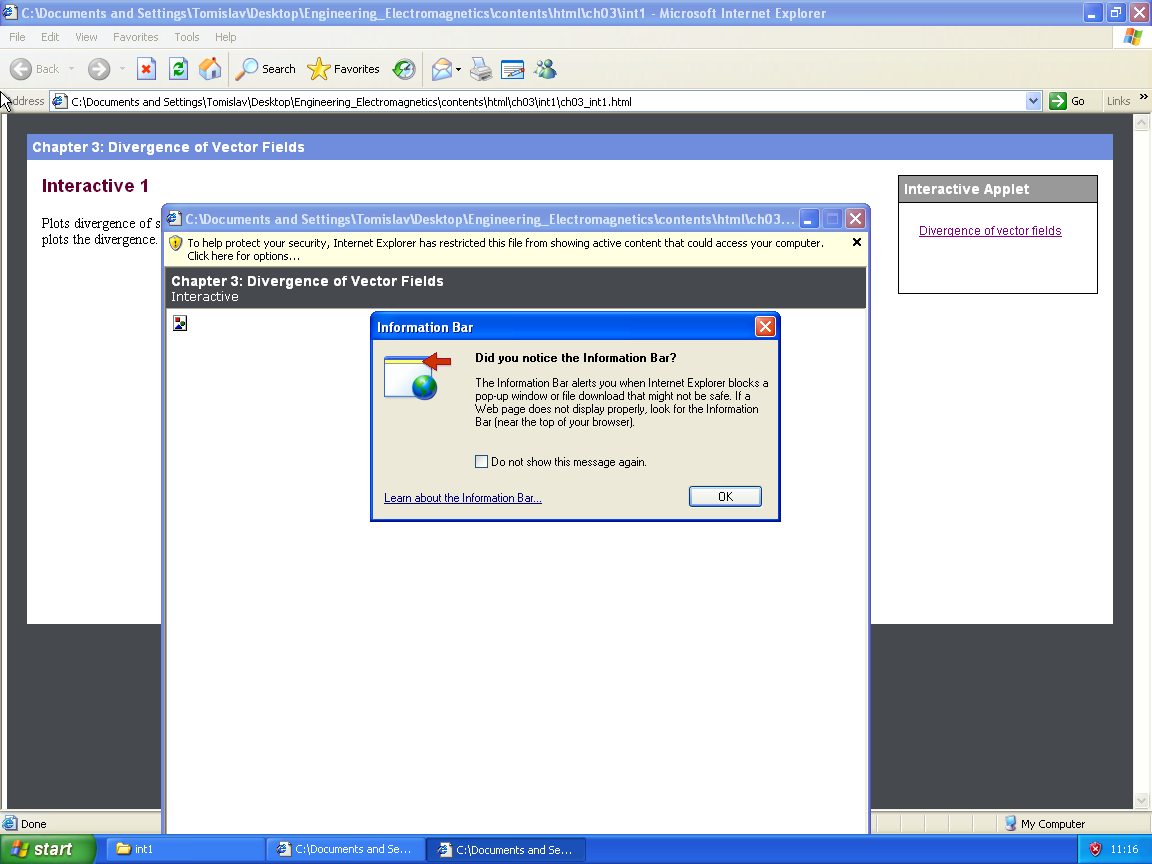This screenshot has width=1152, height=864.
Task: Click the Mail envelope icon
Action: point(442,69)
